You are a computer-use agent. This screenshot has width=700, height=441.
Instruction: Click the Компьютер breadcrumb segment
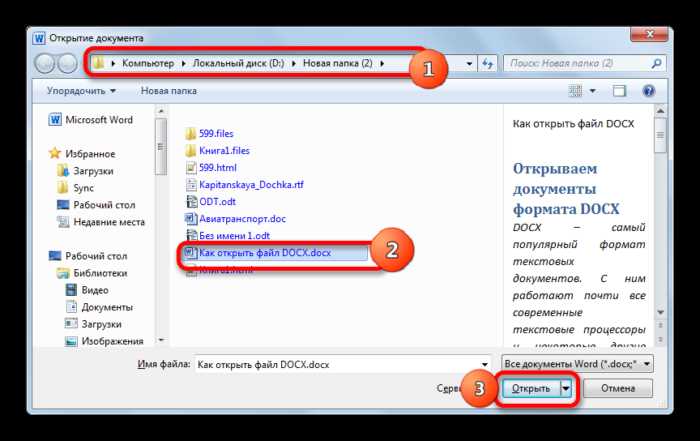[148, 63]
